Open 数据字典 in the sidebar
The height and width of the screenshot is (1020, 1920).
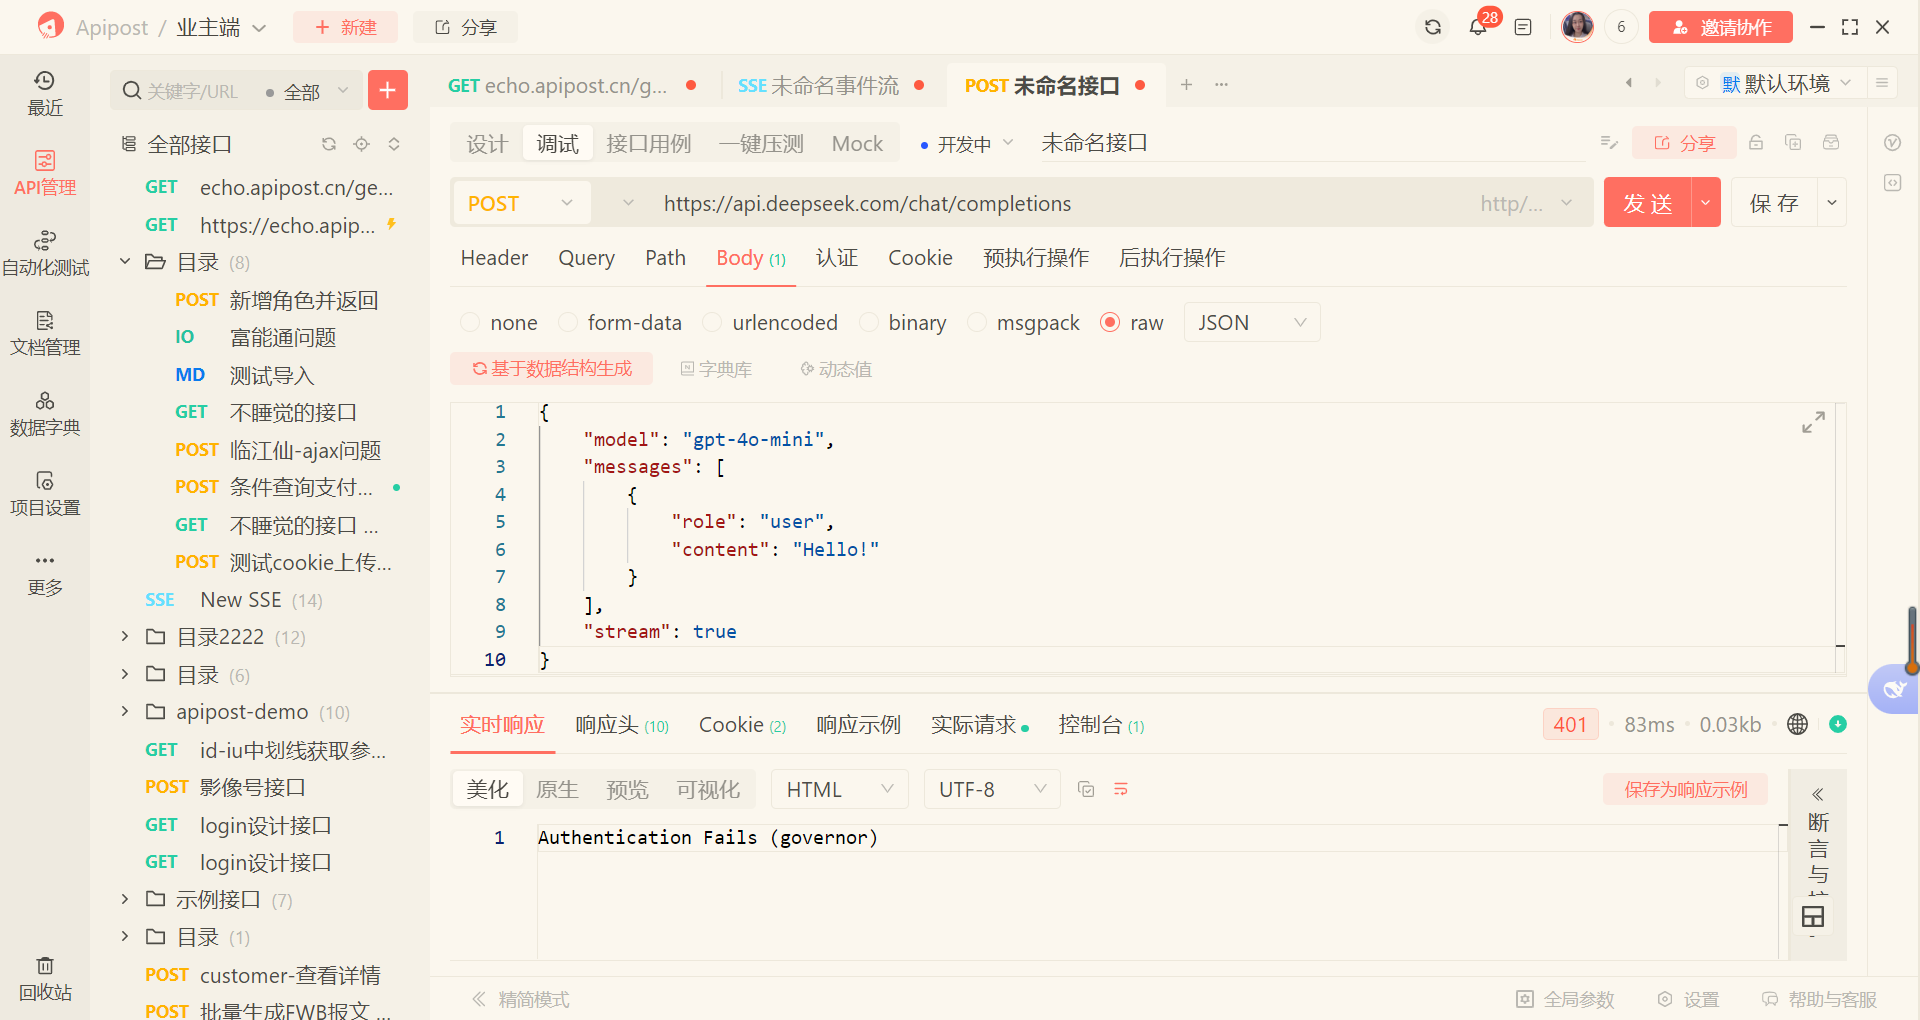[x=45, y=413]
